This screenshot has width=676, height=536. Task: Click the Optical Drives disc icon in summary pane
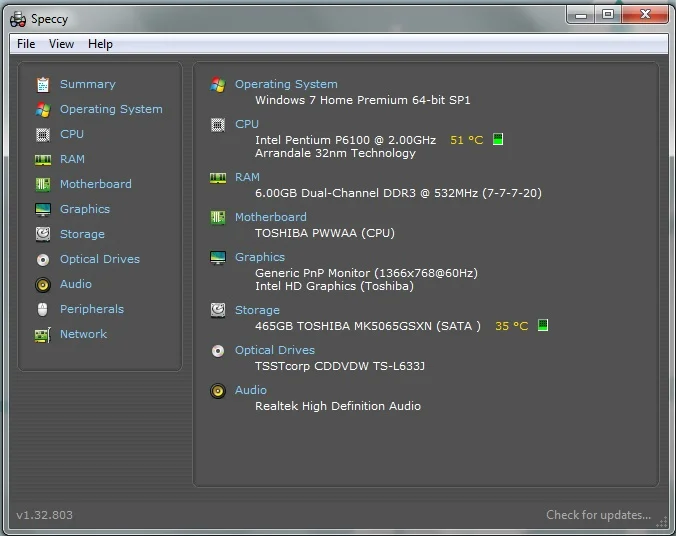(x=218, y=351)
